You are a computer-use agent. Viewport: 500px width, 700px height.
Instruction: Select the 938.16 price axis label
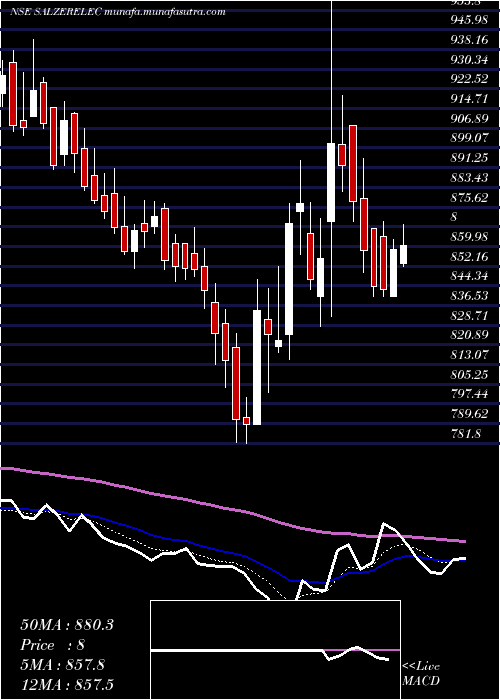(x=469, y=40)
